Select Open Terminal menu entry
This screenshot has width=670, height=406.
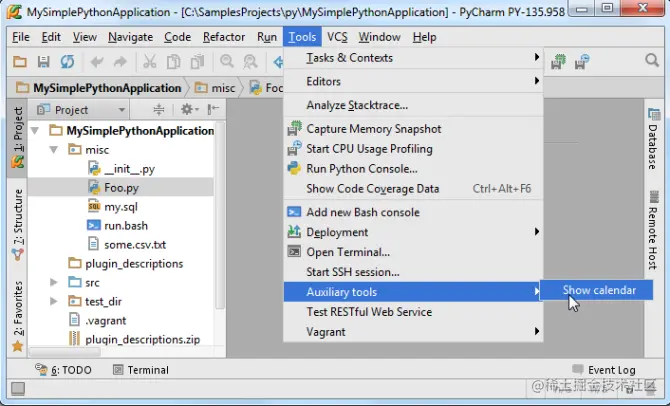click(x=413, y=252)
